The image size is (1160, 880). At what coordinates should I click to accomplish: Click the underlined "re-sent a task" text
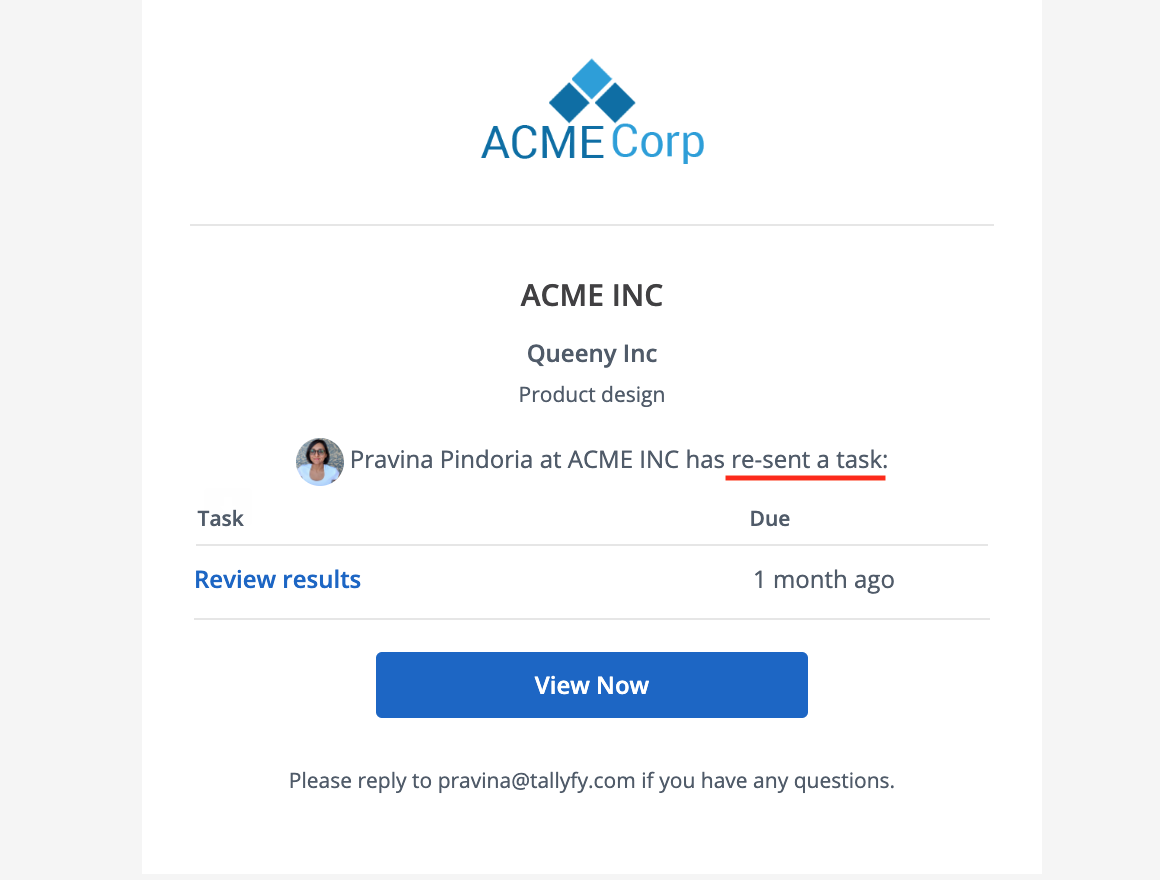coord(808,460)
